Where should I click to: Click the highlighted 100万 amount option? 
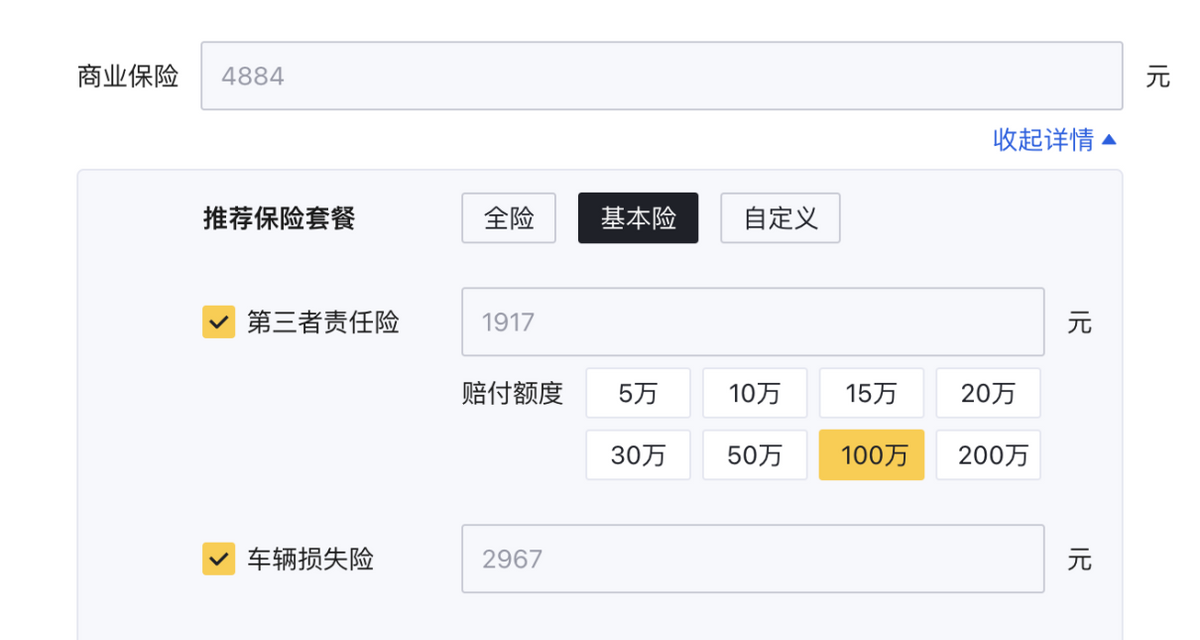(871, 455)
